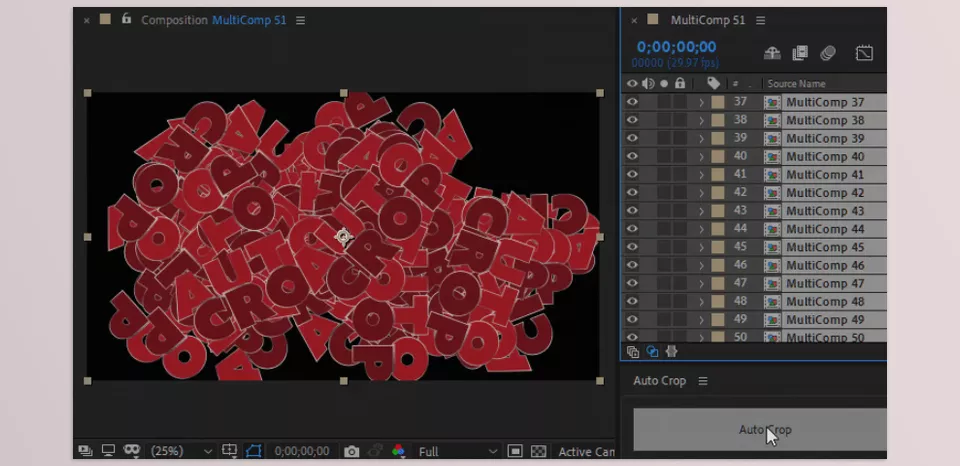Viewport: 960px width, 466px height.
Task: Expand layer 49 disclosure triangle
Action: (702, 320)
